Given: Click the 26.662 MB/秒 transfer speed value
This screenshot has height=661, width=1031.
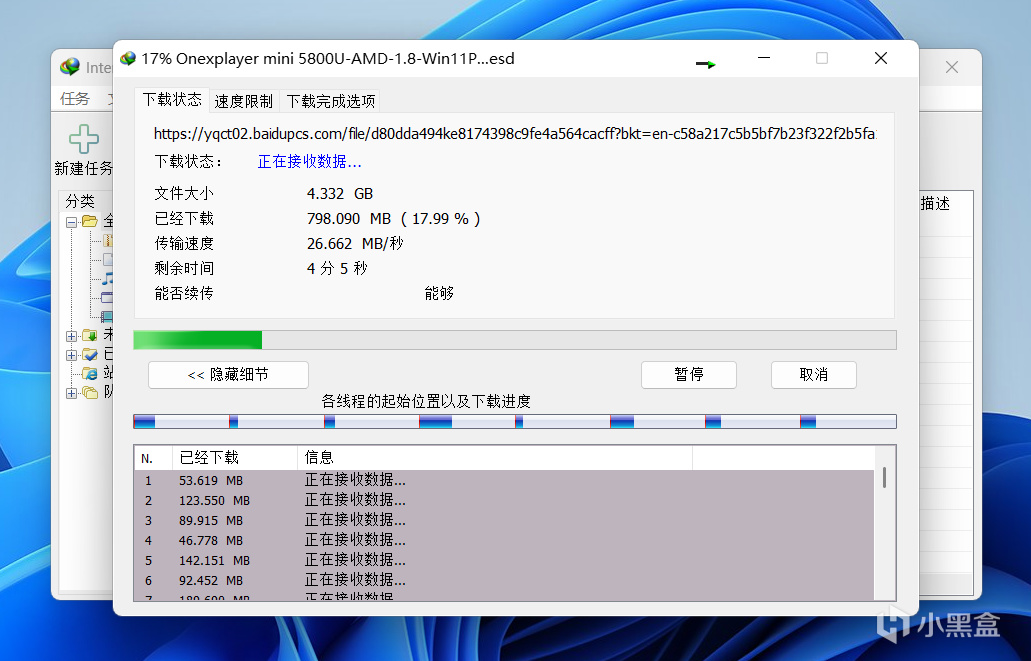Looking at the screenshot, I should (354, 244).
